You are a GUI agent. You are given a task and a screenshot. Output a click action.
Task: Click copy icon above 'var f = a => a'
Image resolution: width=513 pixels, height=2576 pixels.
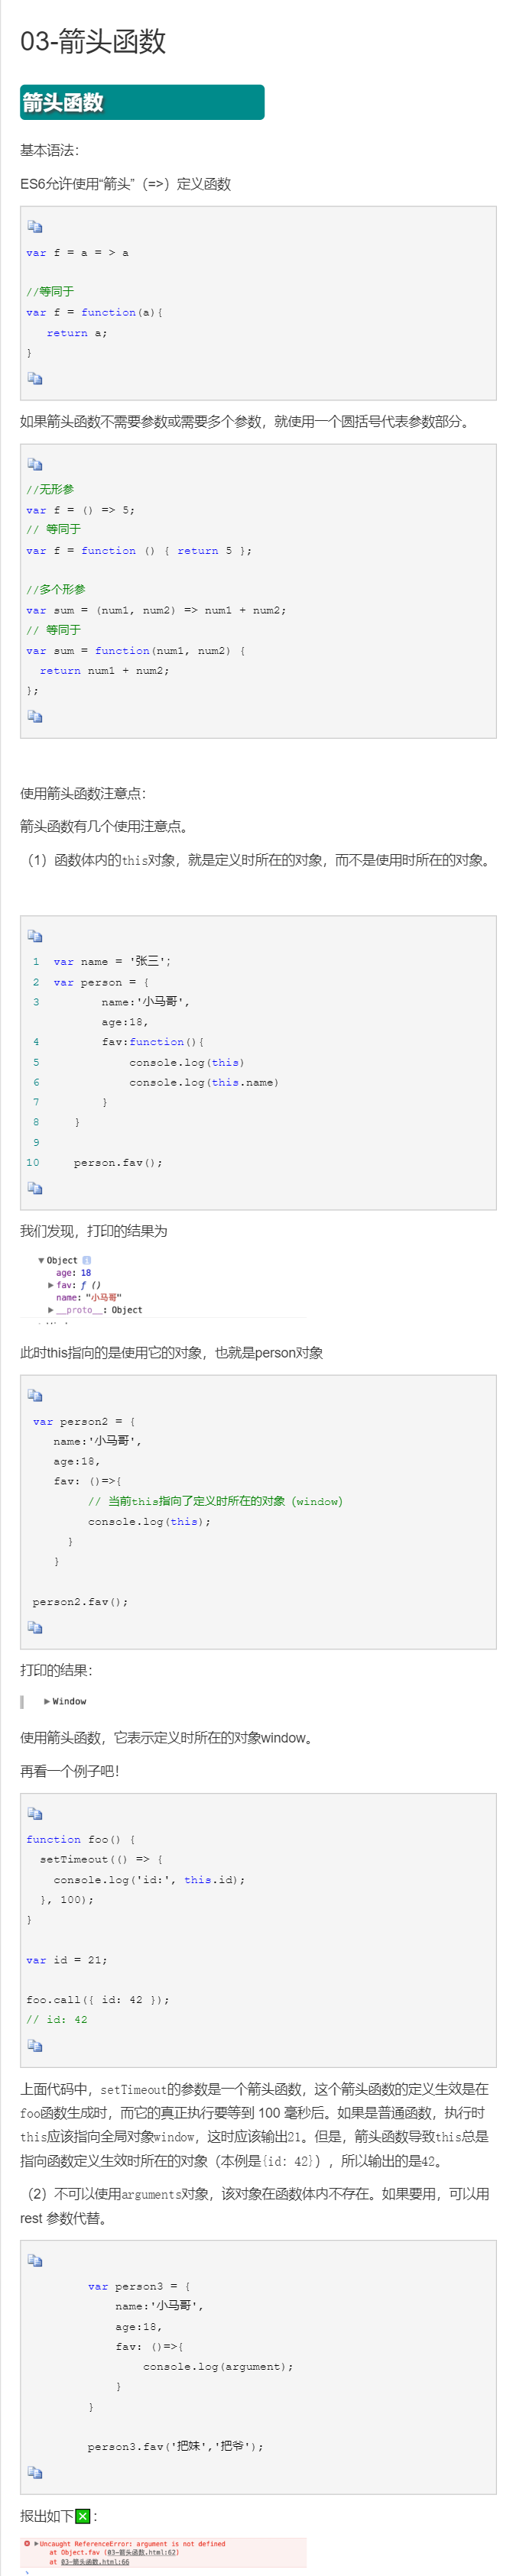[x=35, y=227]
